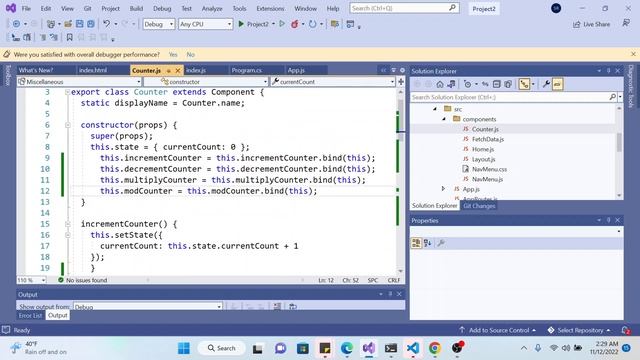This screenshot has width=640, height=360.
Task: Switch to the Program.cs tab
Action: (x=247, y=70)
